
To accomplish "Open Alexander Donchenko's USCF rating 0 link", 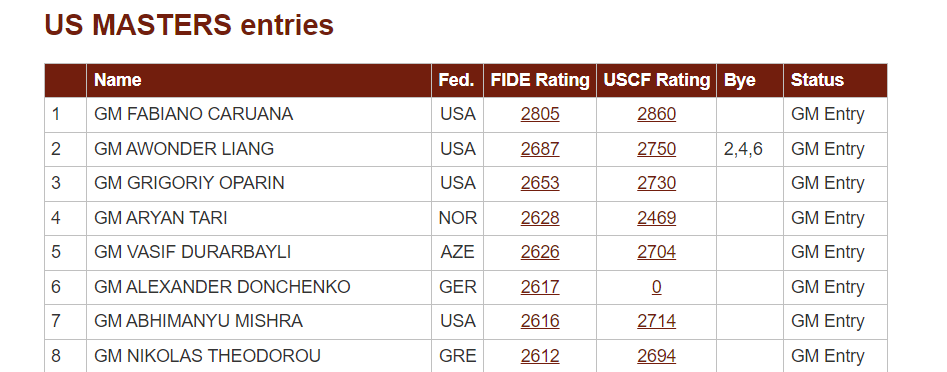I will 656,287.
